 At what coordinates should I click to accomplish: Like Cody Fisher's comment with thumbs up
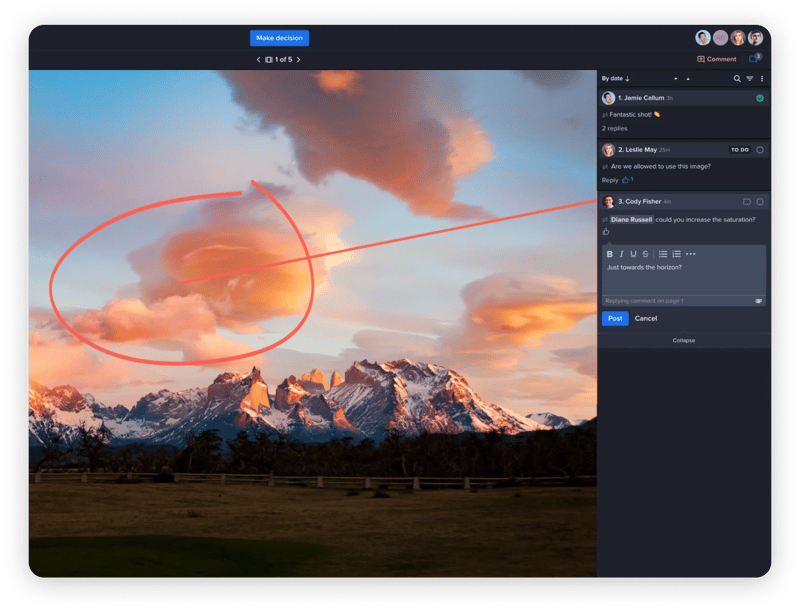coord(606,231)
